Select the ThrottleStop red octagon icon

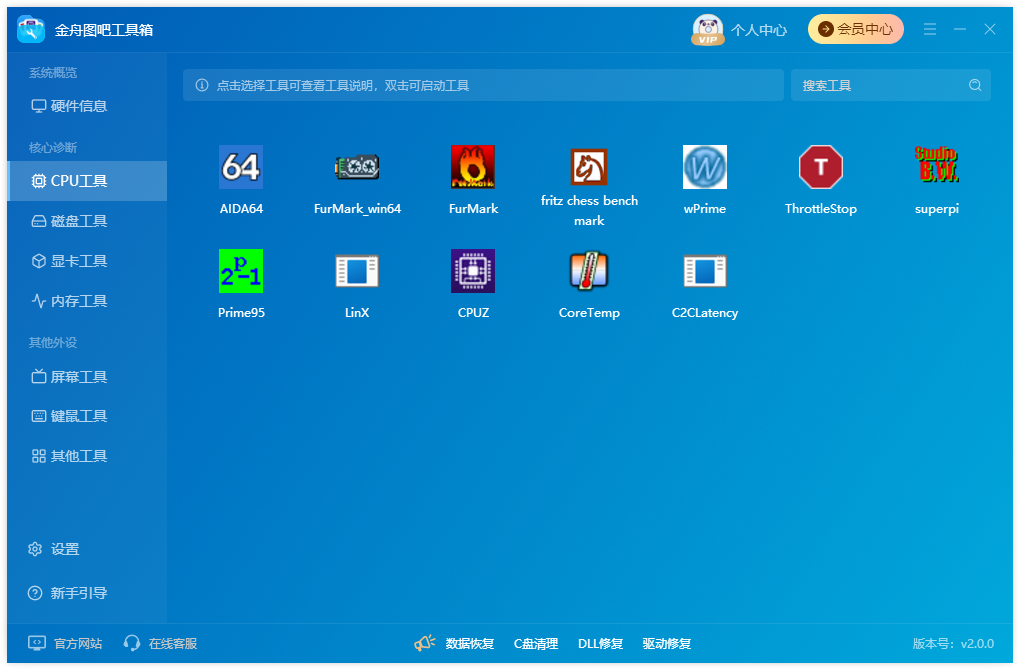[x=821, y=167]
